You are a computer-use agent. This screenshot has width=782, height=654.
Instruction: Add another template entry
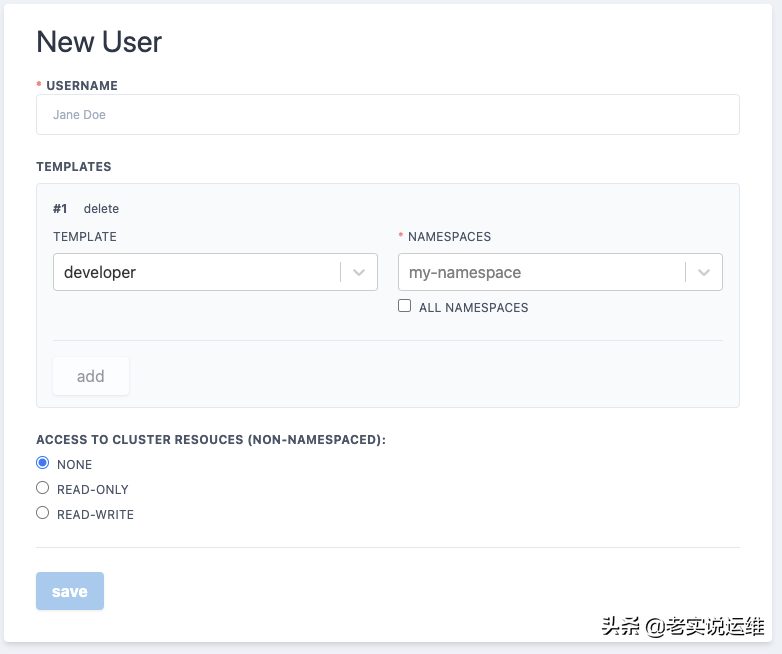point(91,376)
